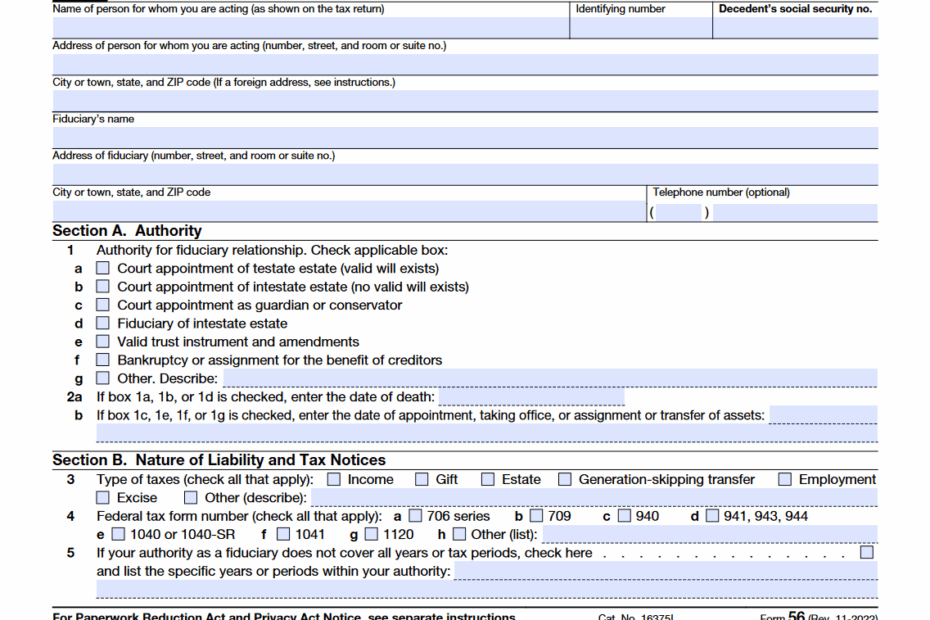Check box 1c for guardian or conservator appointment
Screen dimensions: 930x620
tap(102, 304)
